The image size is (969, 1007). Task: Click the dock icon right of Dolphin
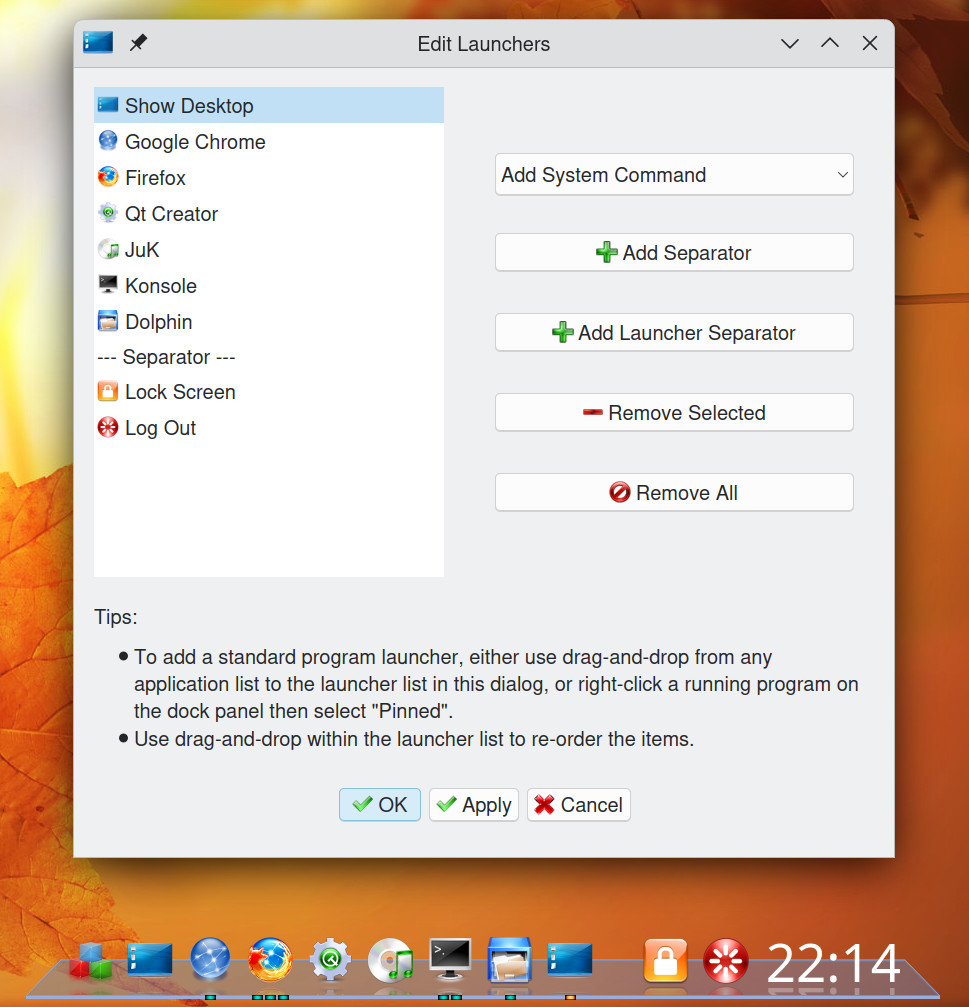tap(570, 959)
